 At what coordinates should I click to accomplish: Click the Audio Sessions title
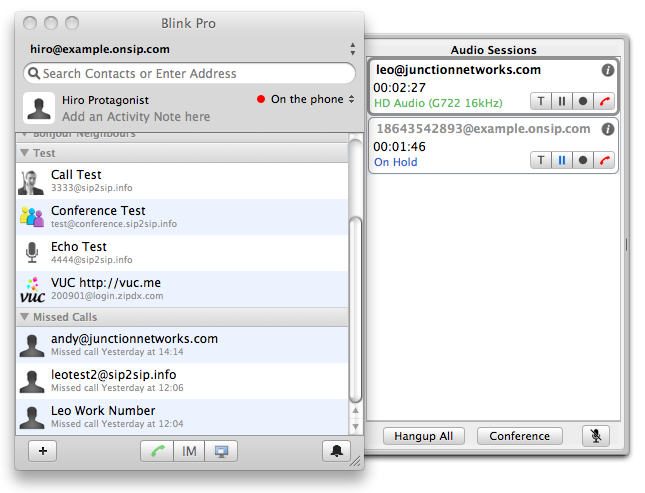(494, 50)
